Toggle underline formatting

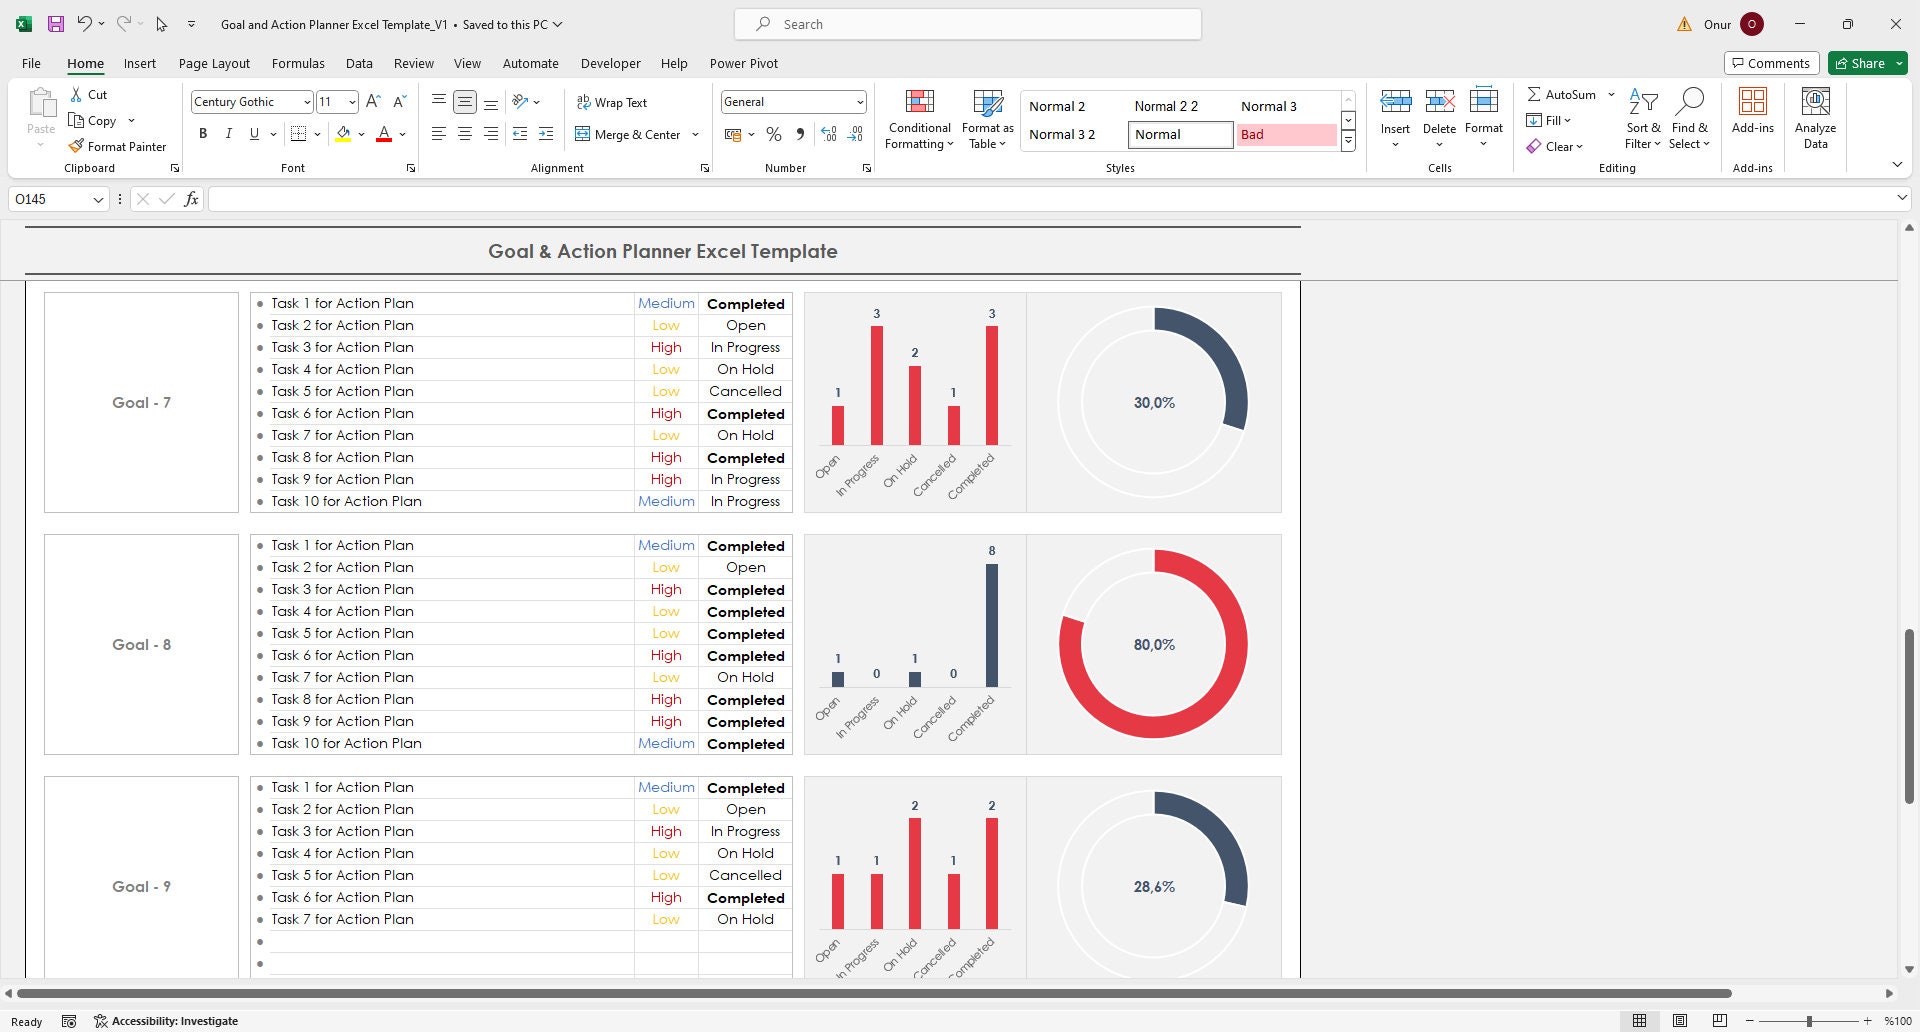coord(252,133)
